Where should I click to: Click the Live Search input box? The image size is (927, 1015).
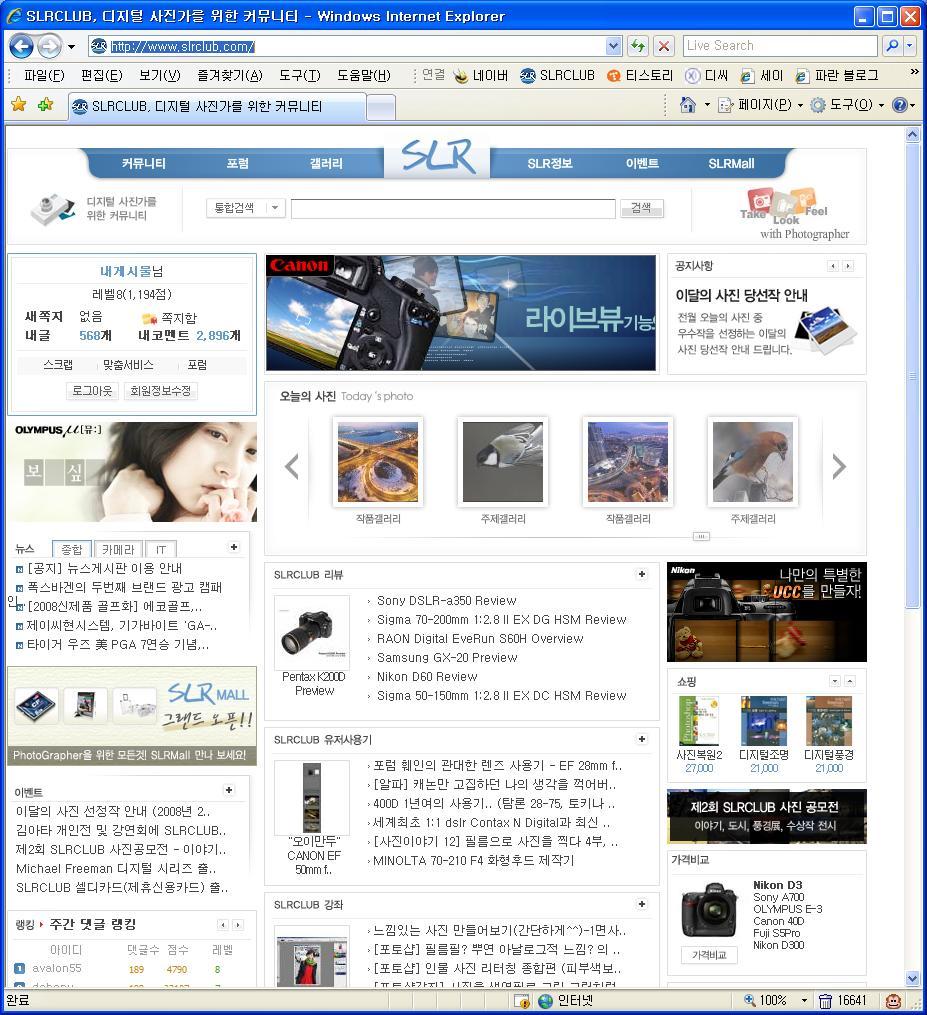[x=779, y=45]
